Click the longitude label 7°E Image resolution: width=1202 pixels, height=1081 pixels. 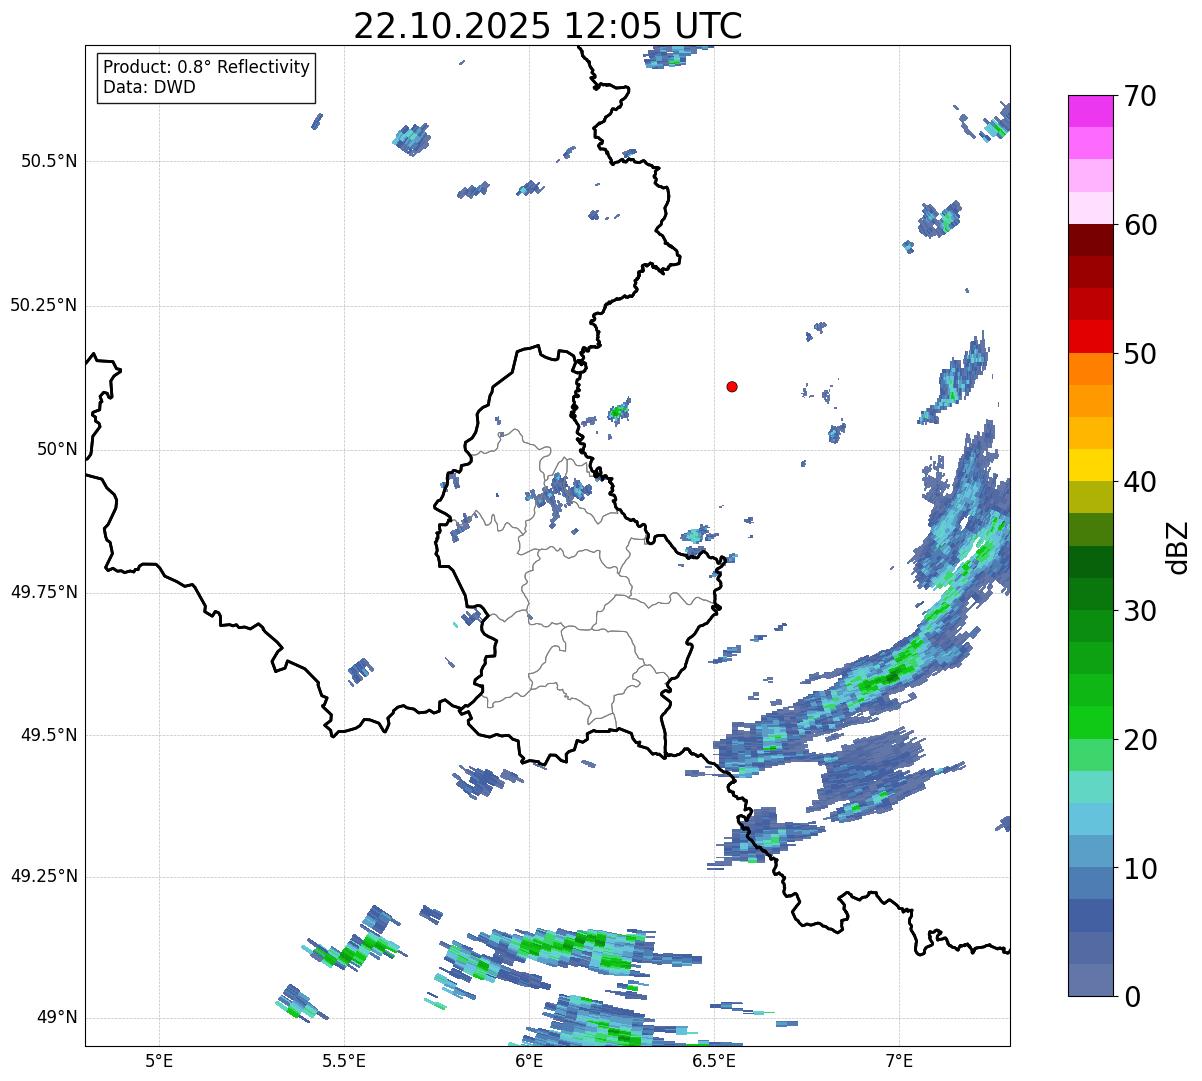tap(899, 1060)
